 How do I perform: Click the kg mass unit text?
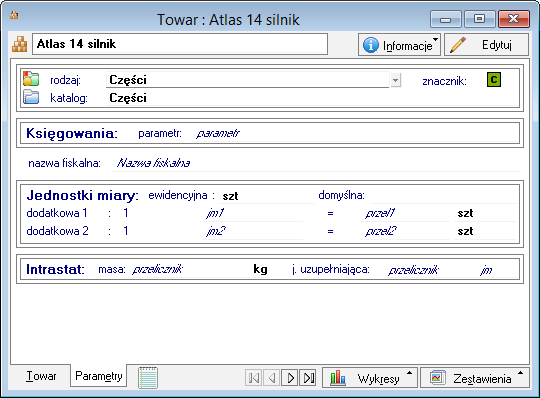tap(260, 269)
